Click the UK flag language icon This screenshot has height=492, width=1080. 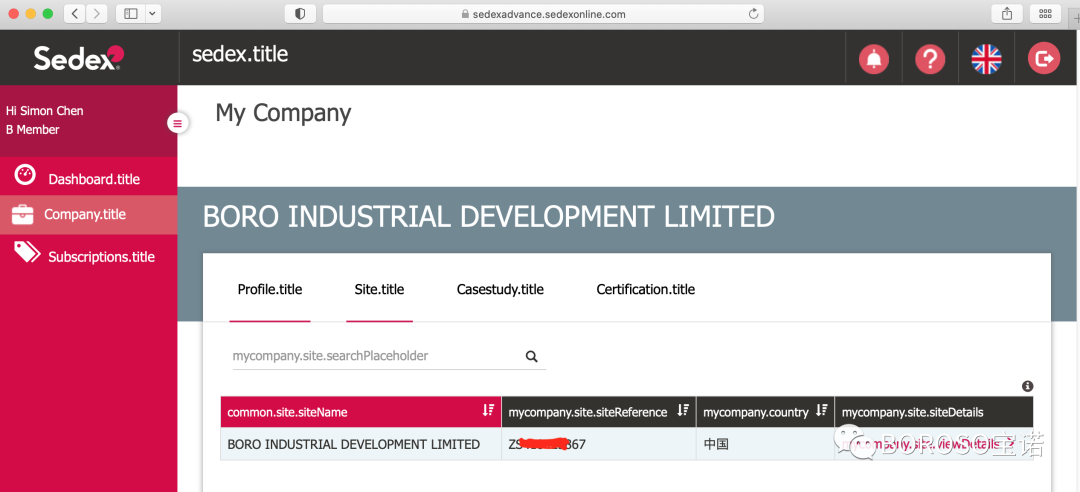[x=986, y=59]
